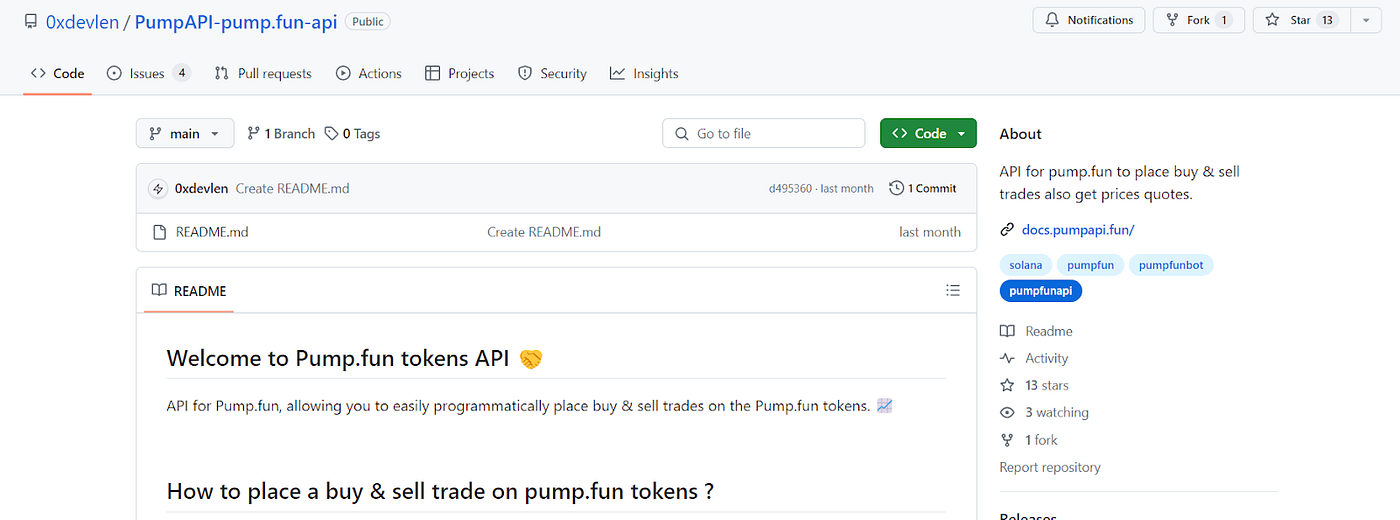Click the handshake emoji in the README title
The width and height of the screenshot is (1400, 520).
coord(531,358)
